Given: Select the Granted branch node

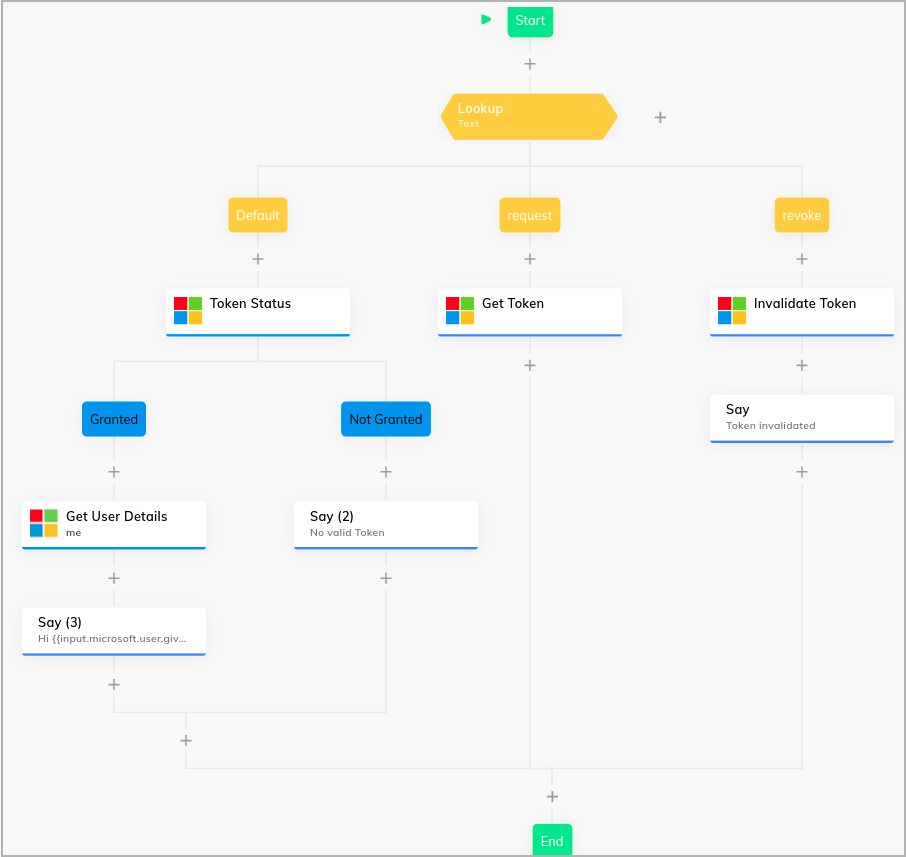Looking at the screenshot, I should 114,419.
